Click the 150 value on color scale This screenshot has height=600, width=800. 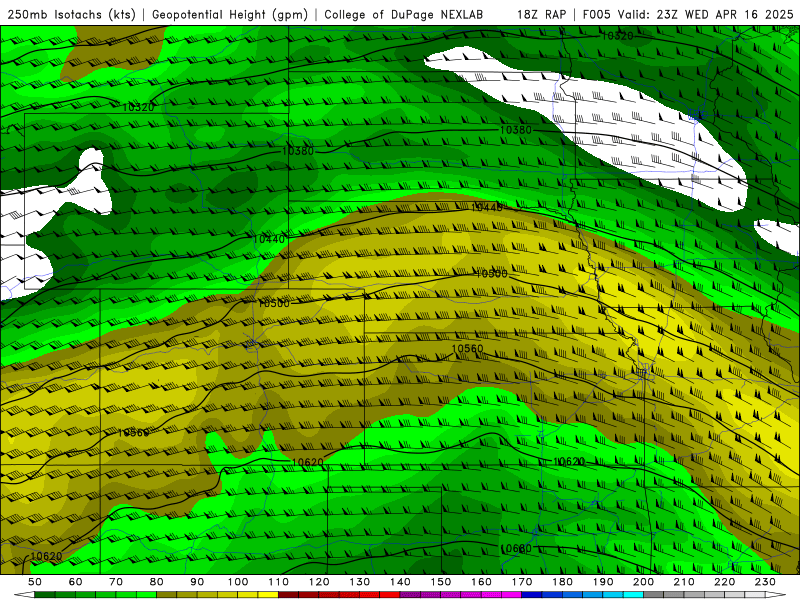coord(441,582)
